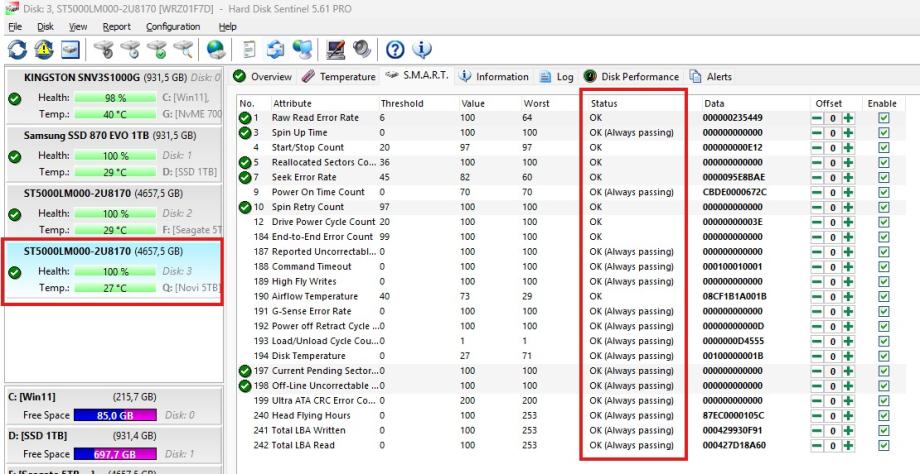Click green status icon beside Spin Retry Count
The height and width of the screenshot is (474, 920).
[x=245, y=207]
